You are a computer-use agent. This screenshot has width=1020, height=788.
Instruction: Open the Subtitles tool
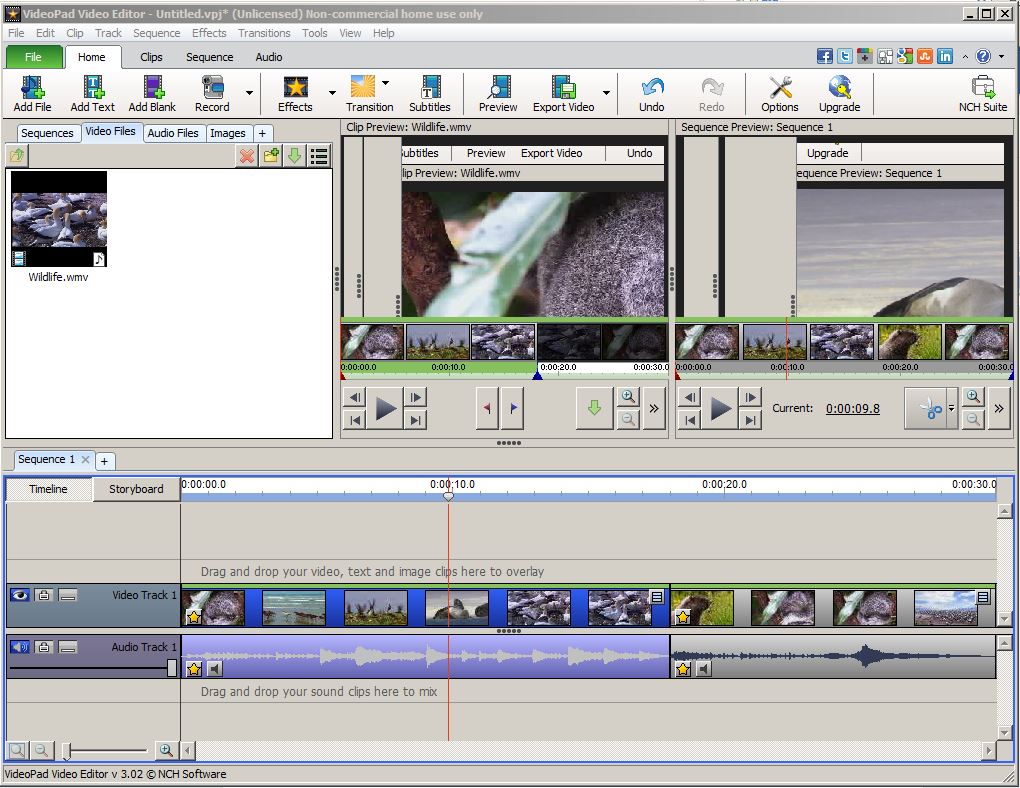(x=429, y=94)
